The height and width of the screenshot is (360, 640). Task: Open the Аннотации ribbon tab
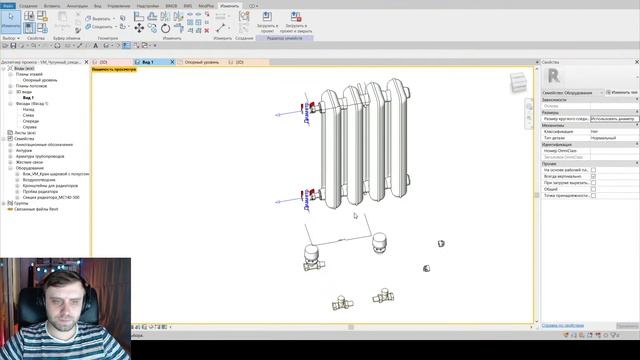(77, 6)
